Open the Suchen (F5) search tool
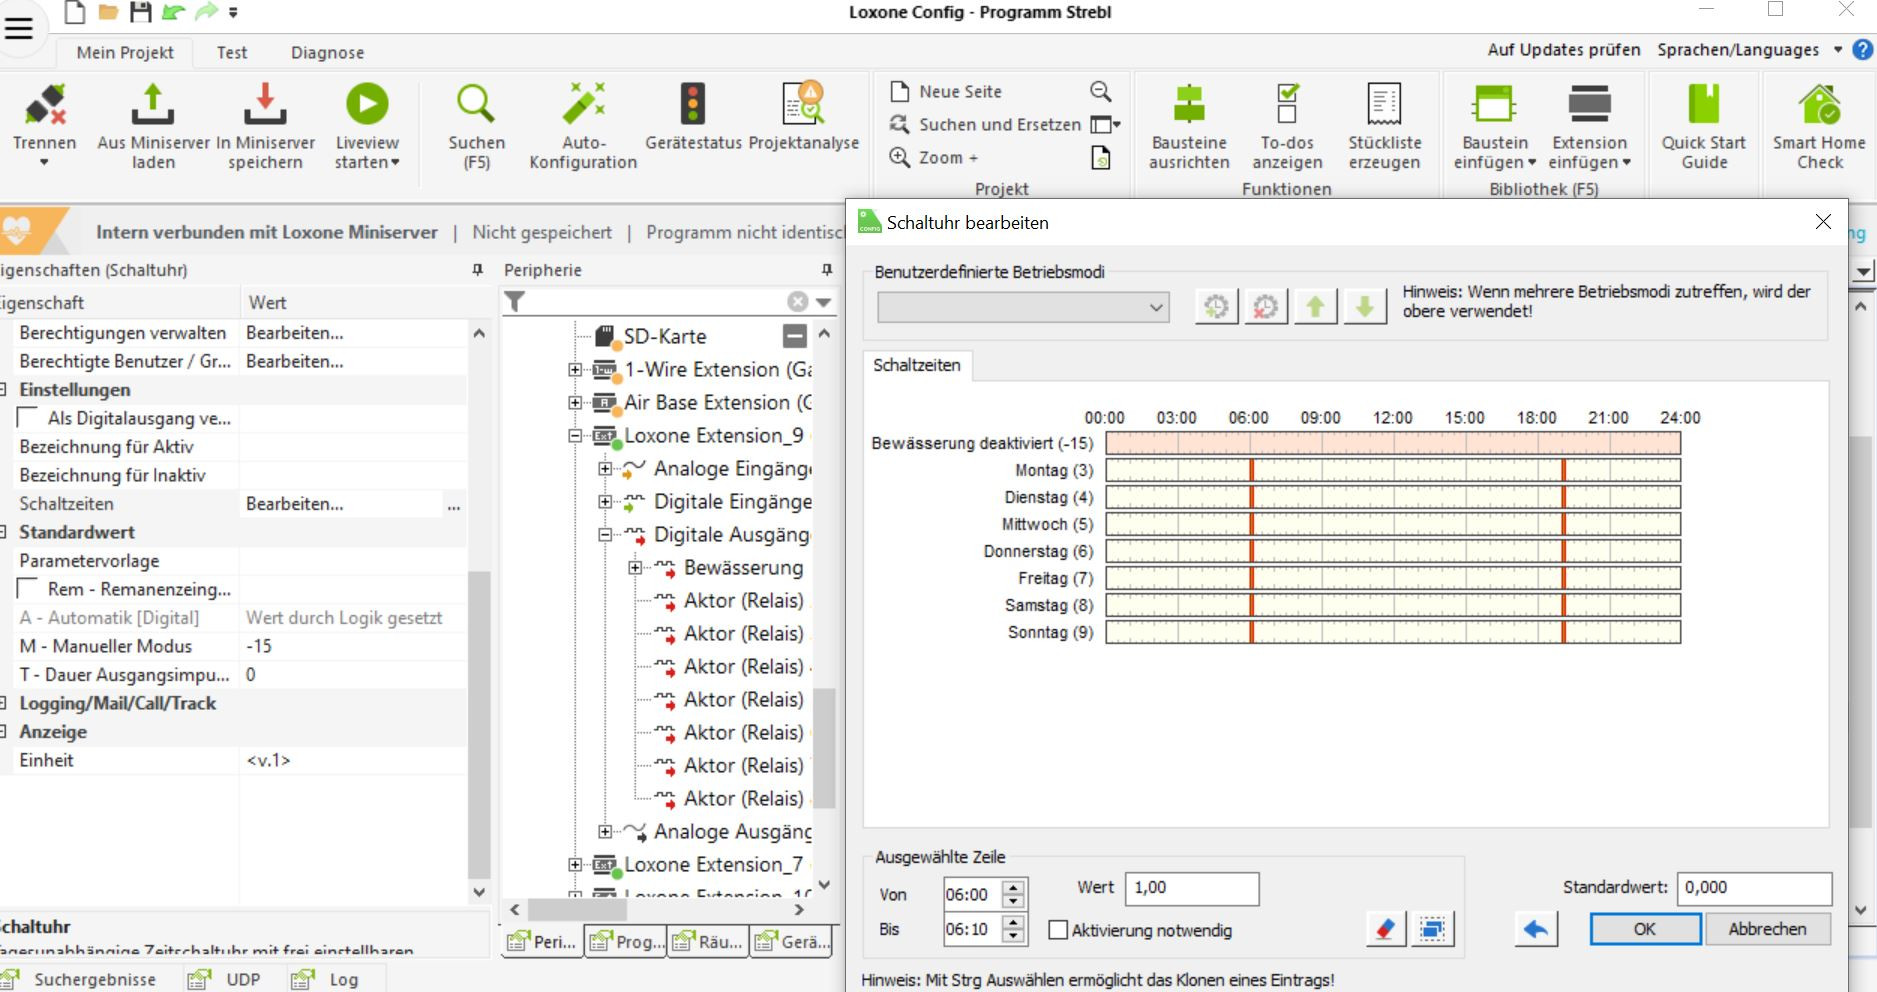 (x=476, y=104)
